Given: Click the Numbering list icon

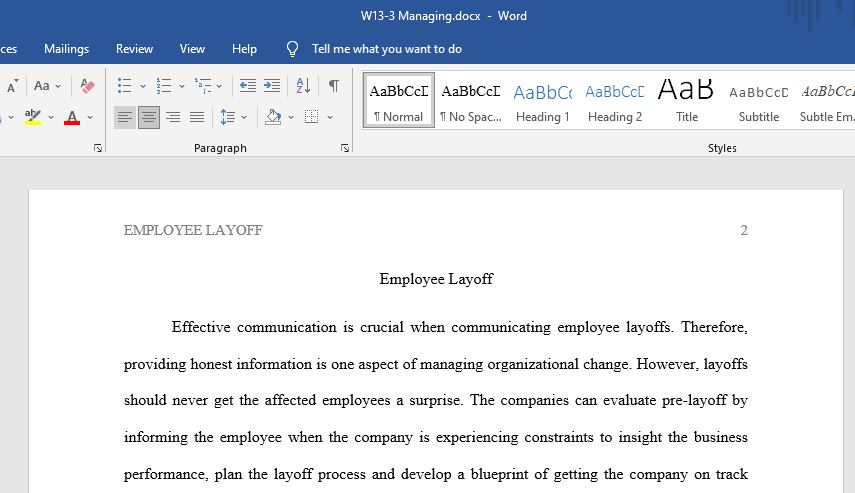Looking at the screenshot, I should pyautogui.click(x=164, y=86).
